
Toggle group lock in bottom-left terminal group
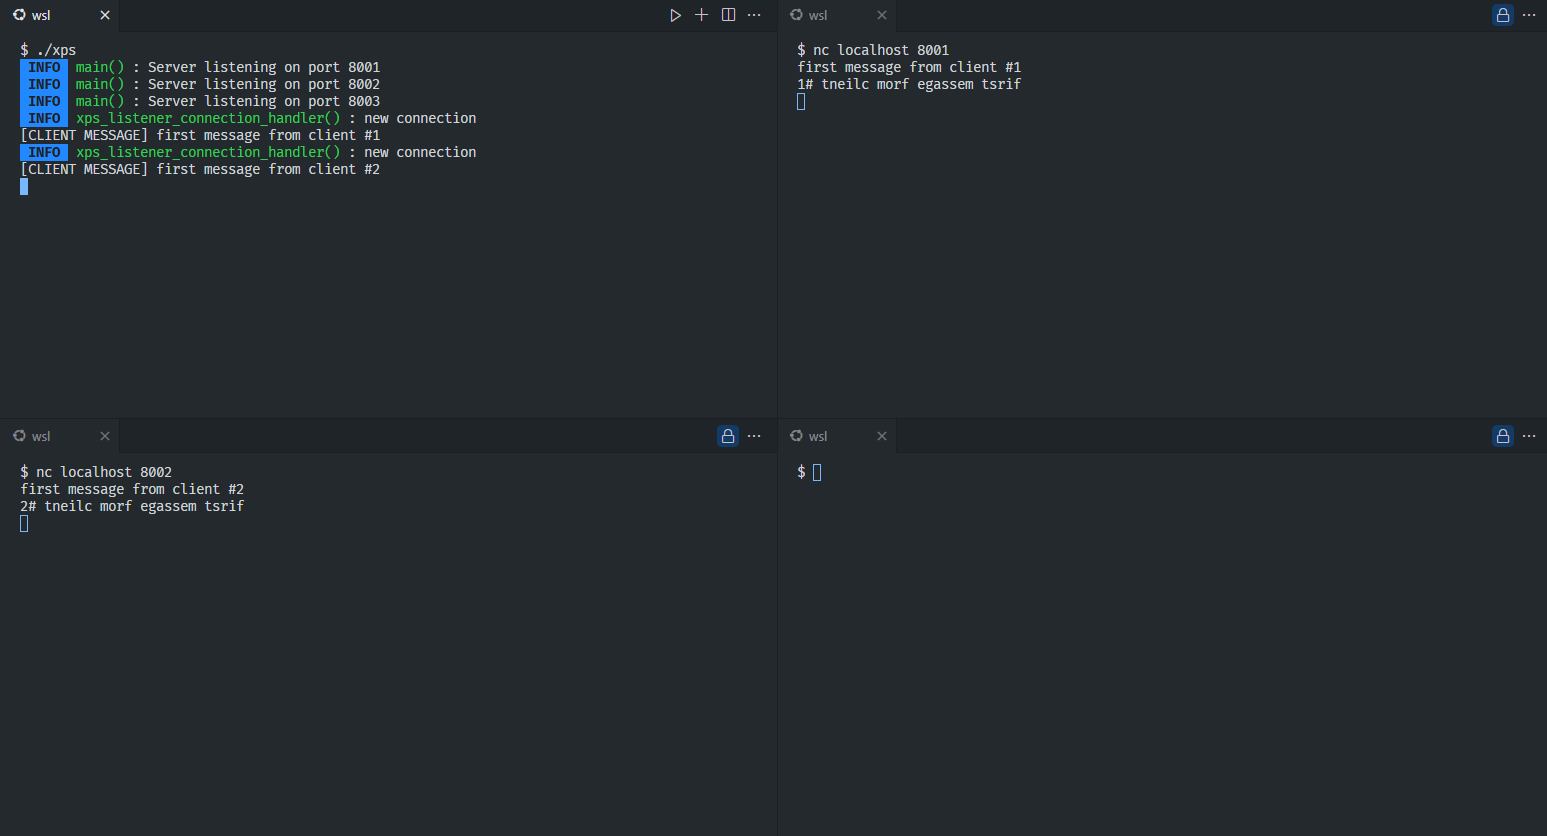[x=728, y=436]
